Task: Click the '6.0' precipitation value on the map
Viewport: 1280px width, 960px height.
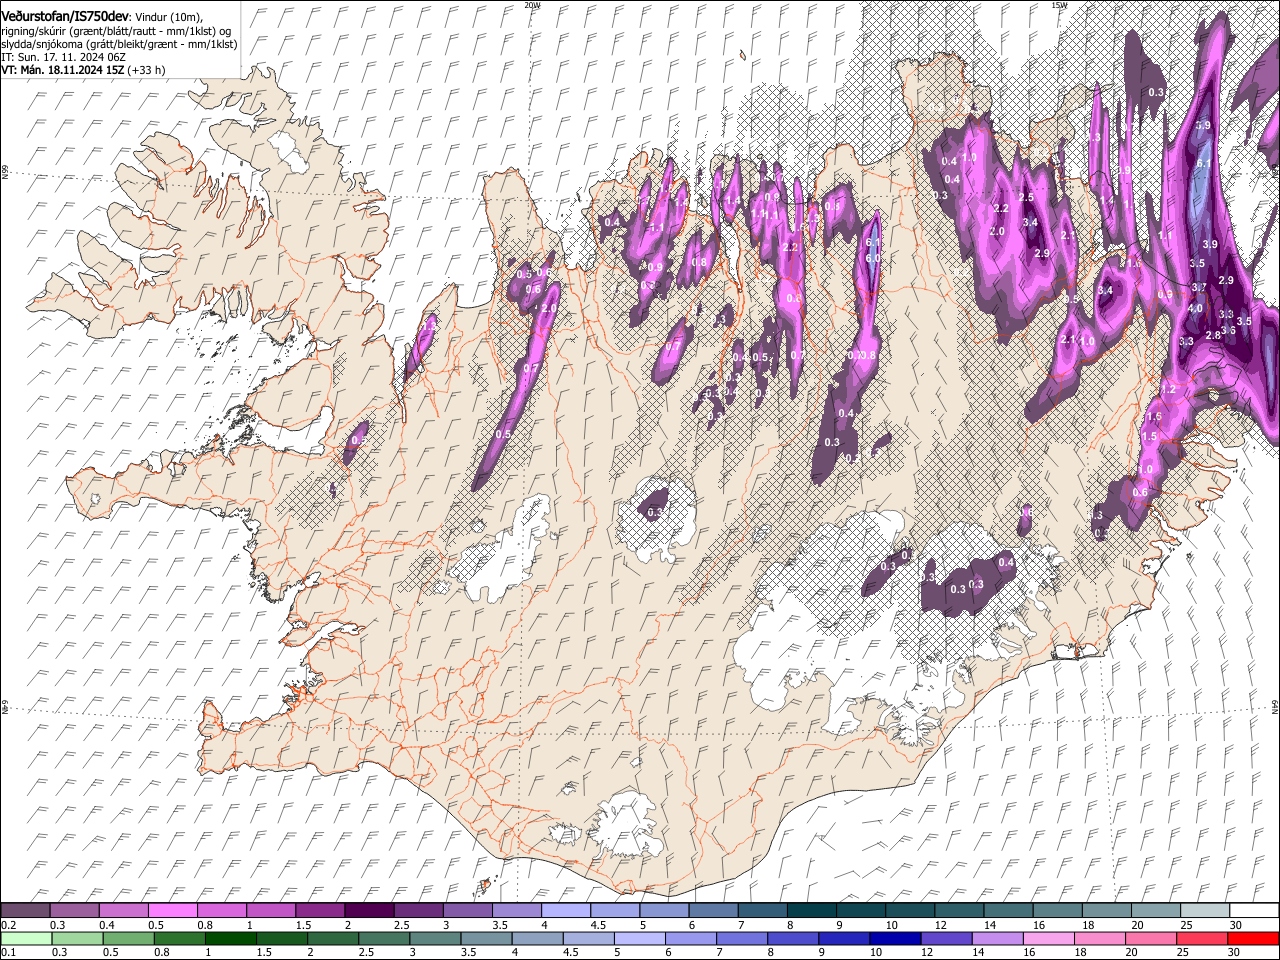Action: [x=872, y=258]
